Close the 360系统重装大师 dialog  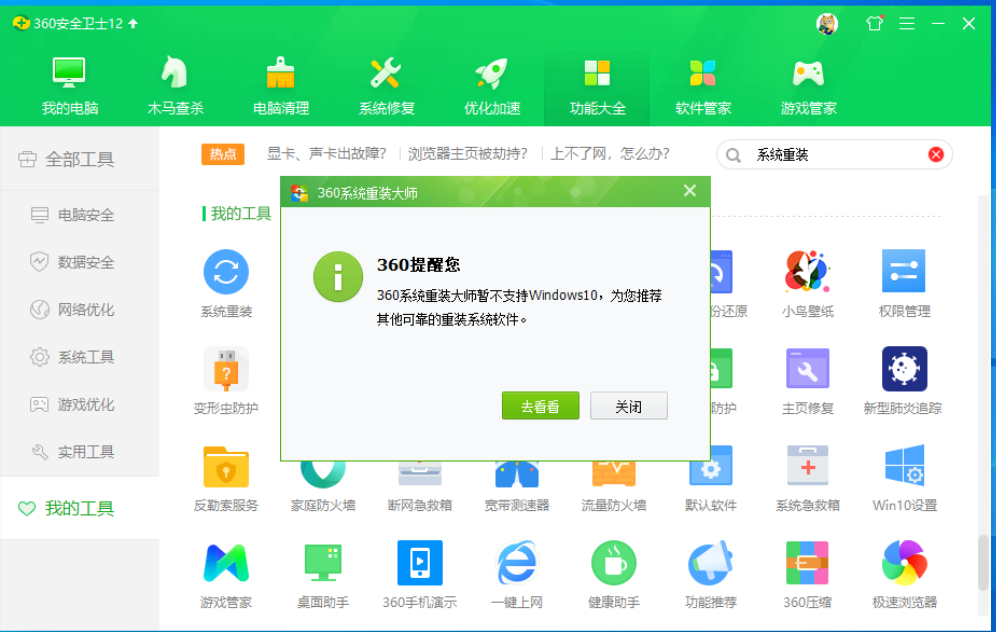(690, 191)
